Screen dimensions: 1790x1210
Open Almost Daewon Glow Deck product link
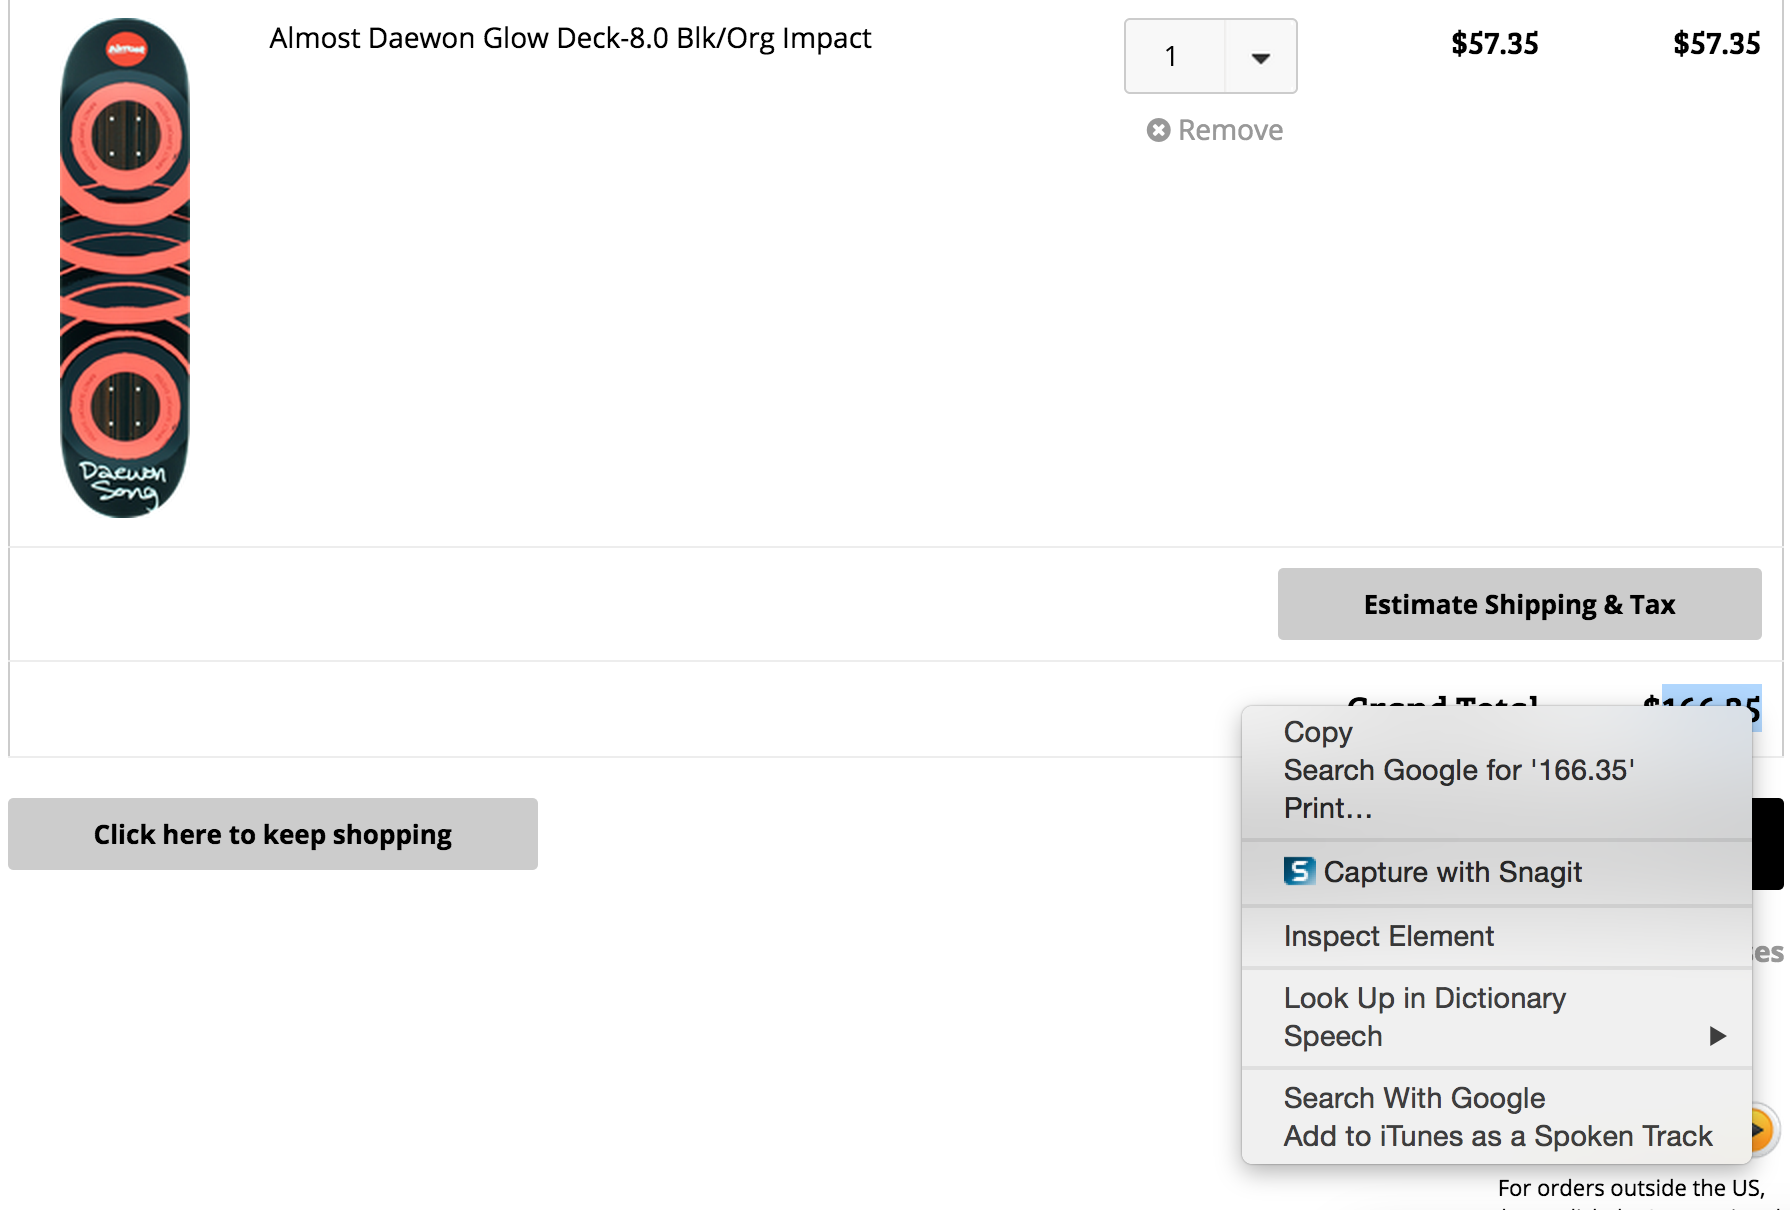click(x=570, y=38)
